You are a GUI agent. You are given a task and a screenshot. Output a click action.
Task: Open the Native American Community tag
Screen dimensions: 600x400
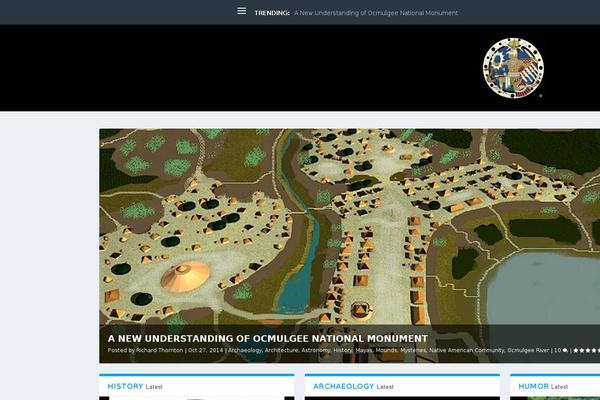click(467, 350)
